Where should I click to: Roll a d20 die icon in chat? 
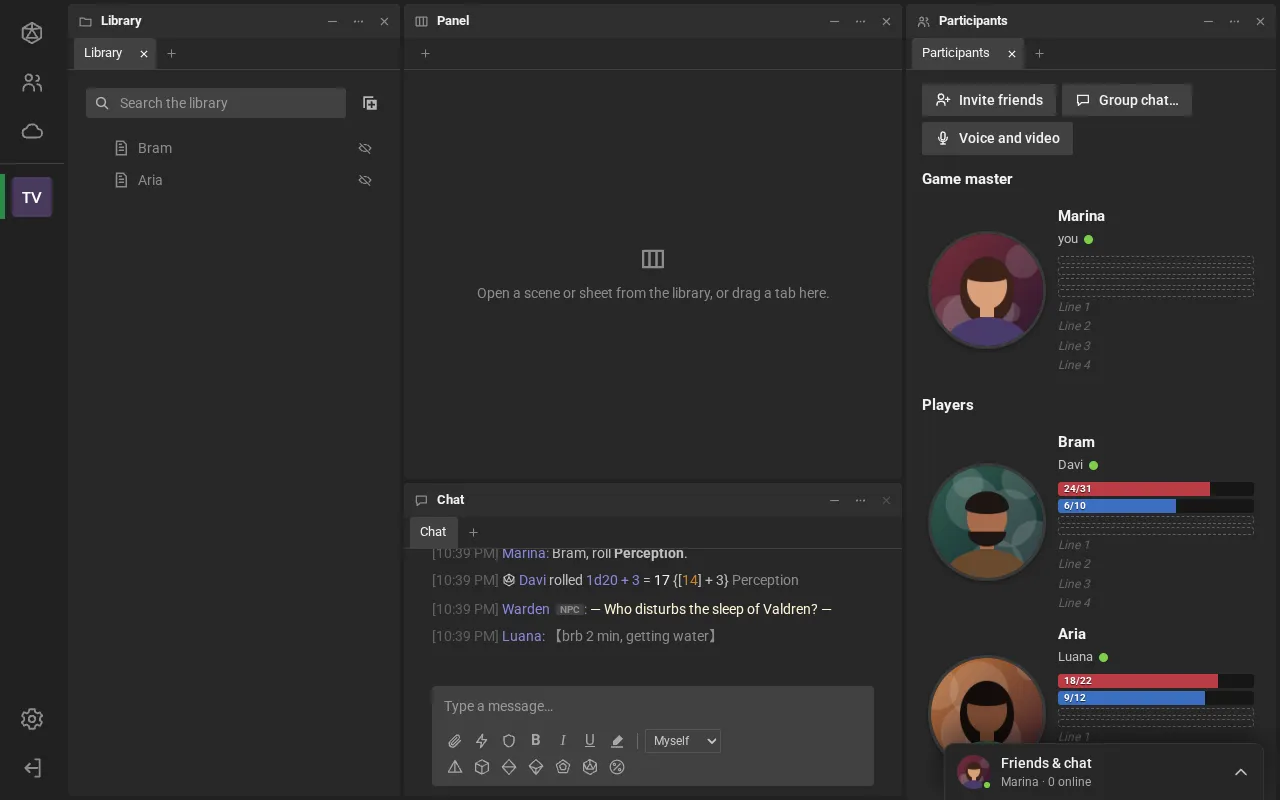point(590,767)
